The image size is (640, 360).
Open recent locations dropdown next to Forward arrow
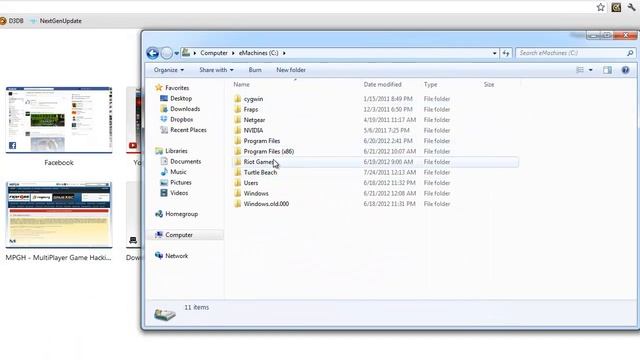(x=176, y=53)
